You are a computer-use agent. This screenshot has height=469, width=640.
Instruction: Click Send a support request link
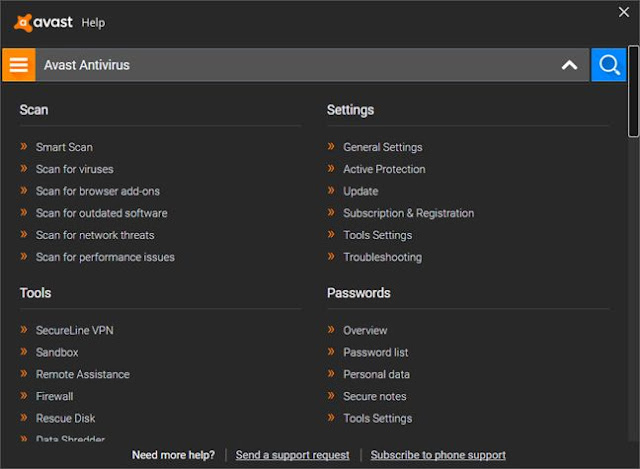coord(292,455)
